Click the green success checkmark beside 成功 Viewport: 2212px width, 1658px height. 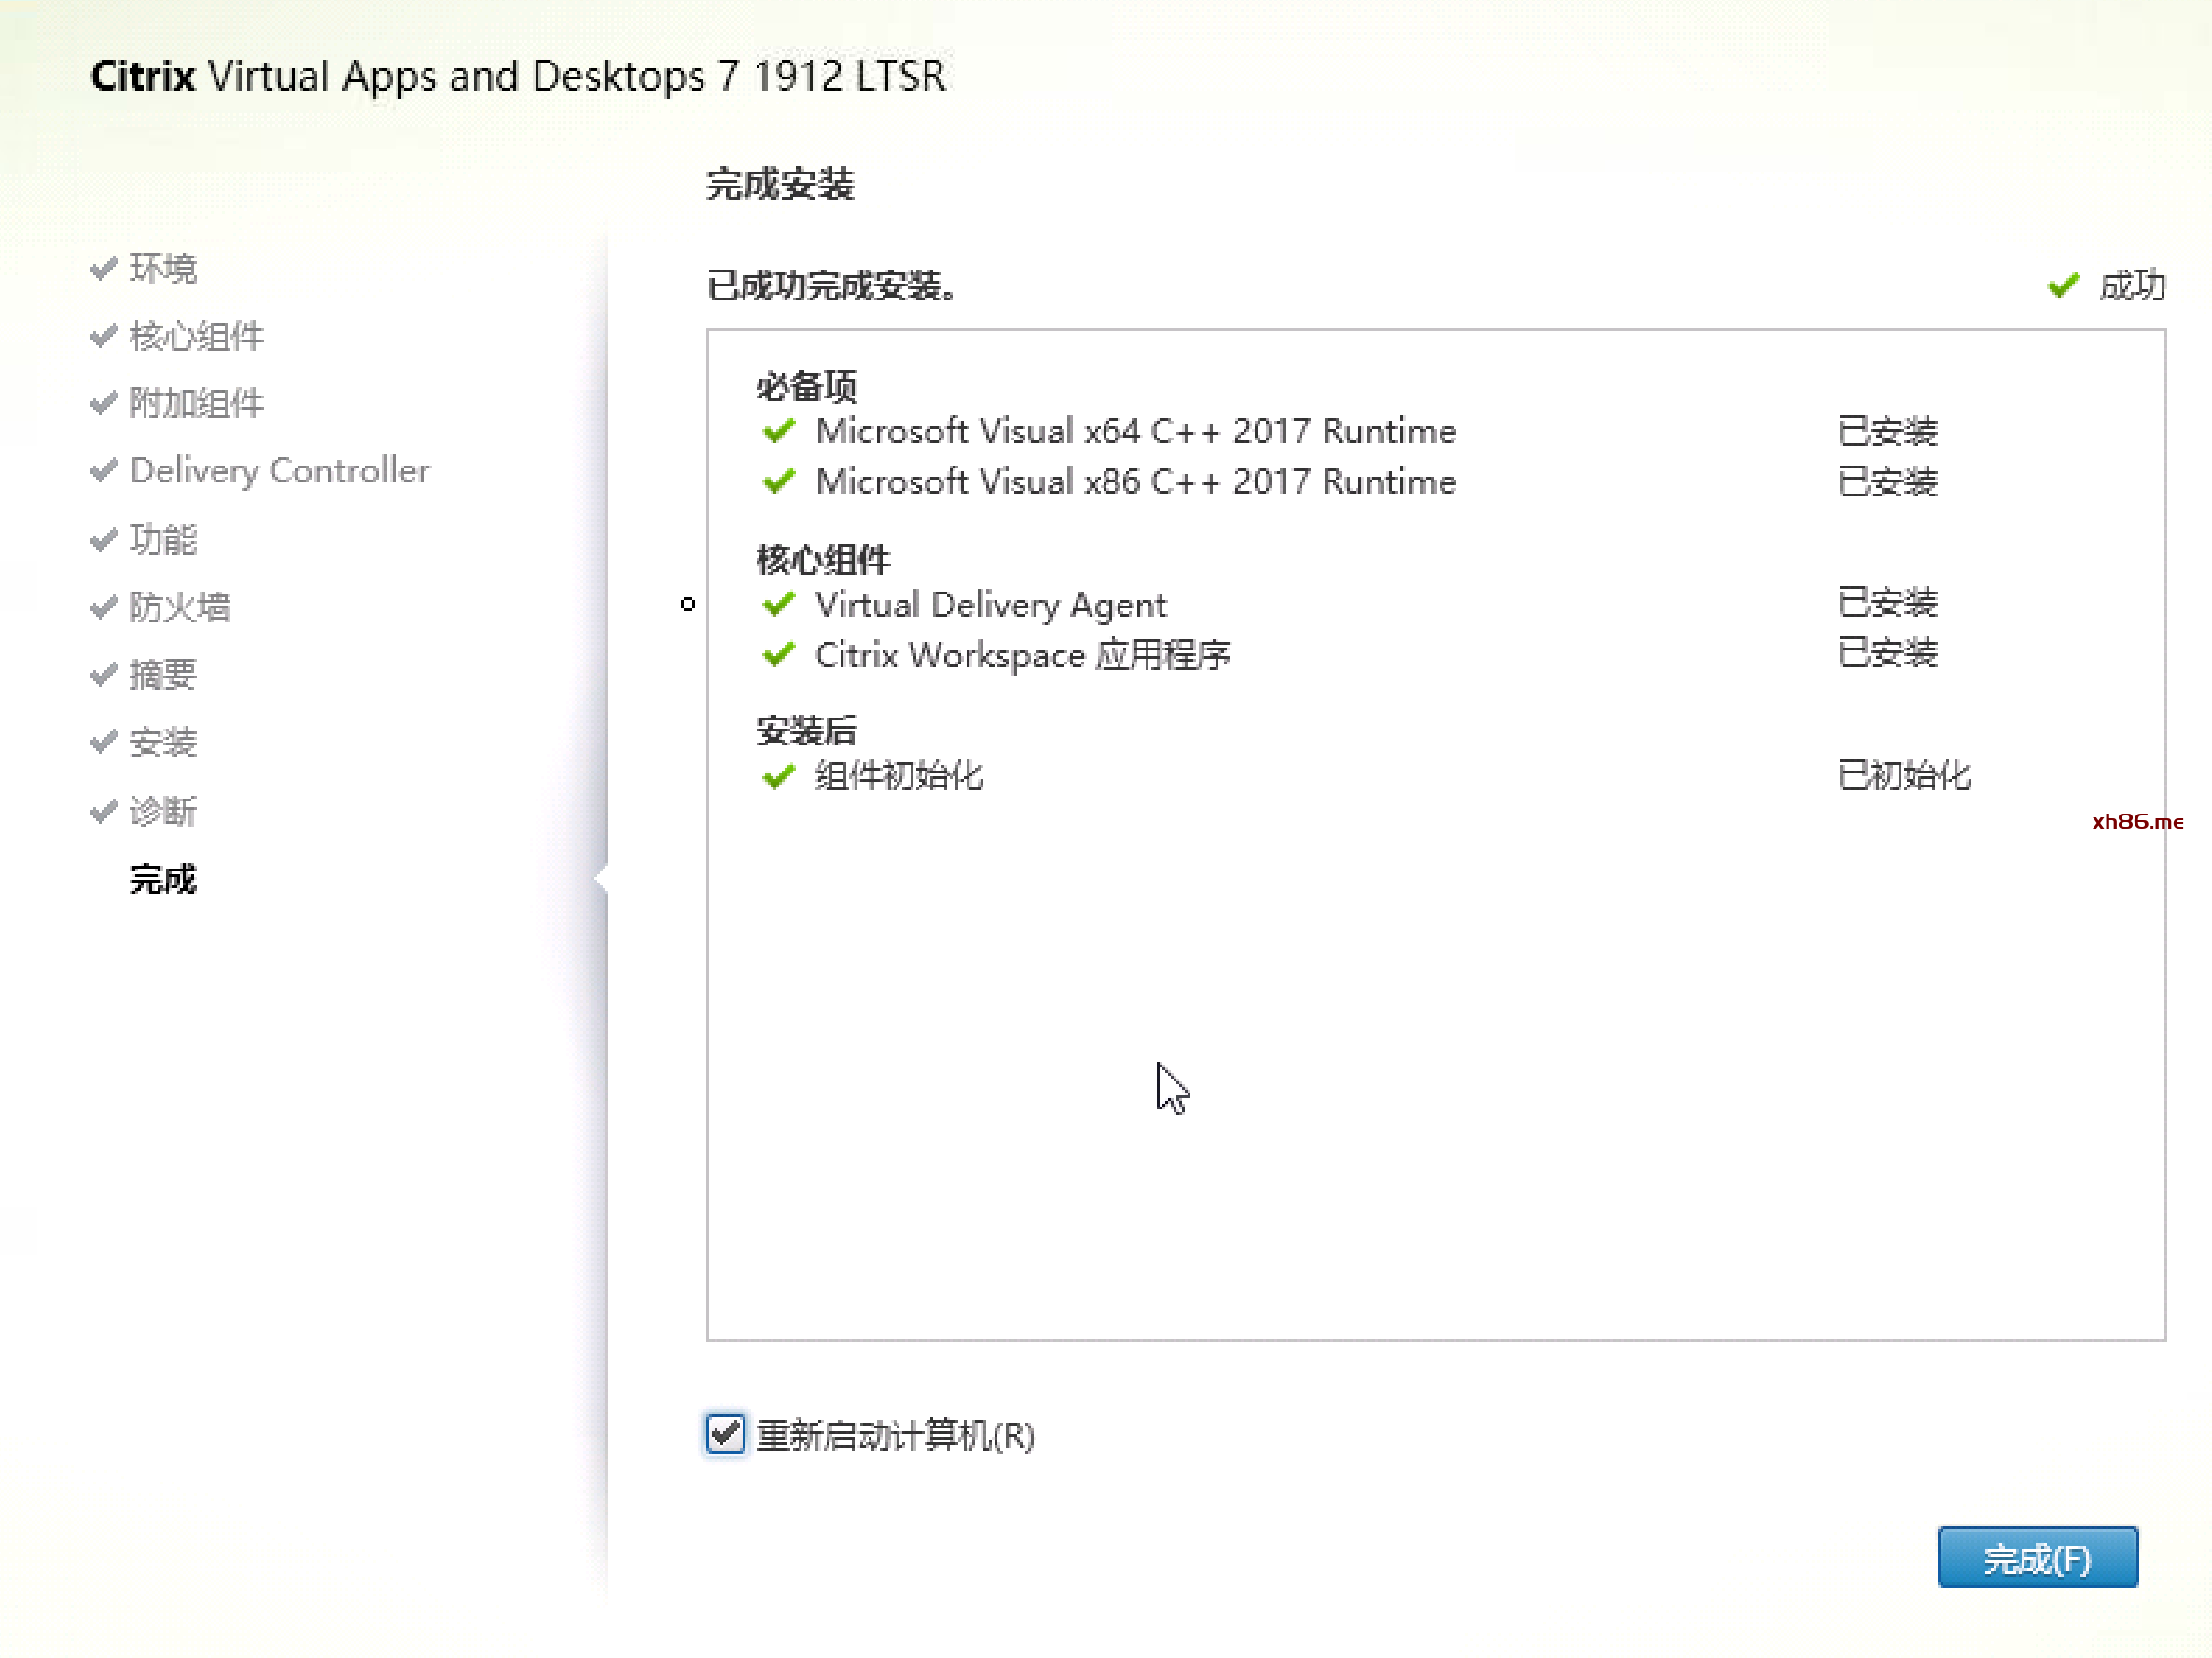[x=2062, y=286]
